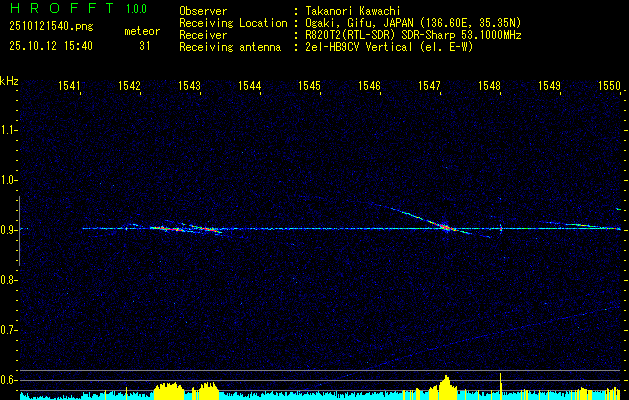
Task: Click the meteor count value 31
Action: [x=144, y=46]
